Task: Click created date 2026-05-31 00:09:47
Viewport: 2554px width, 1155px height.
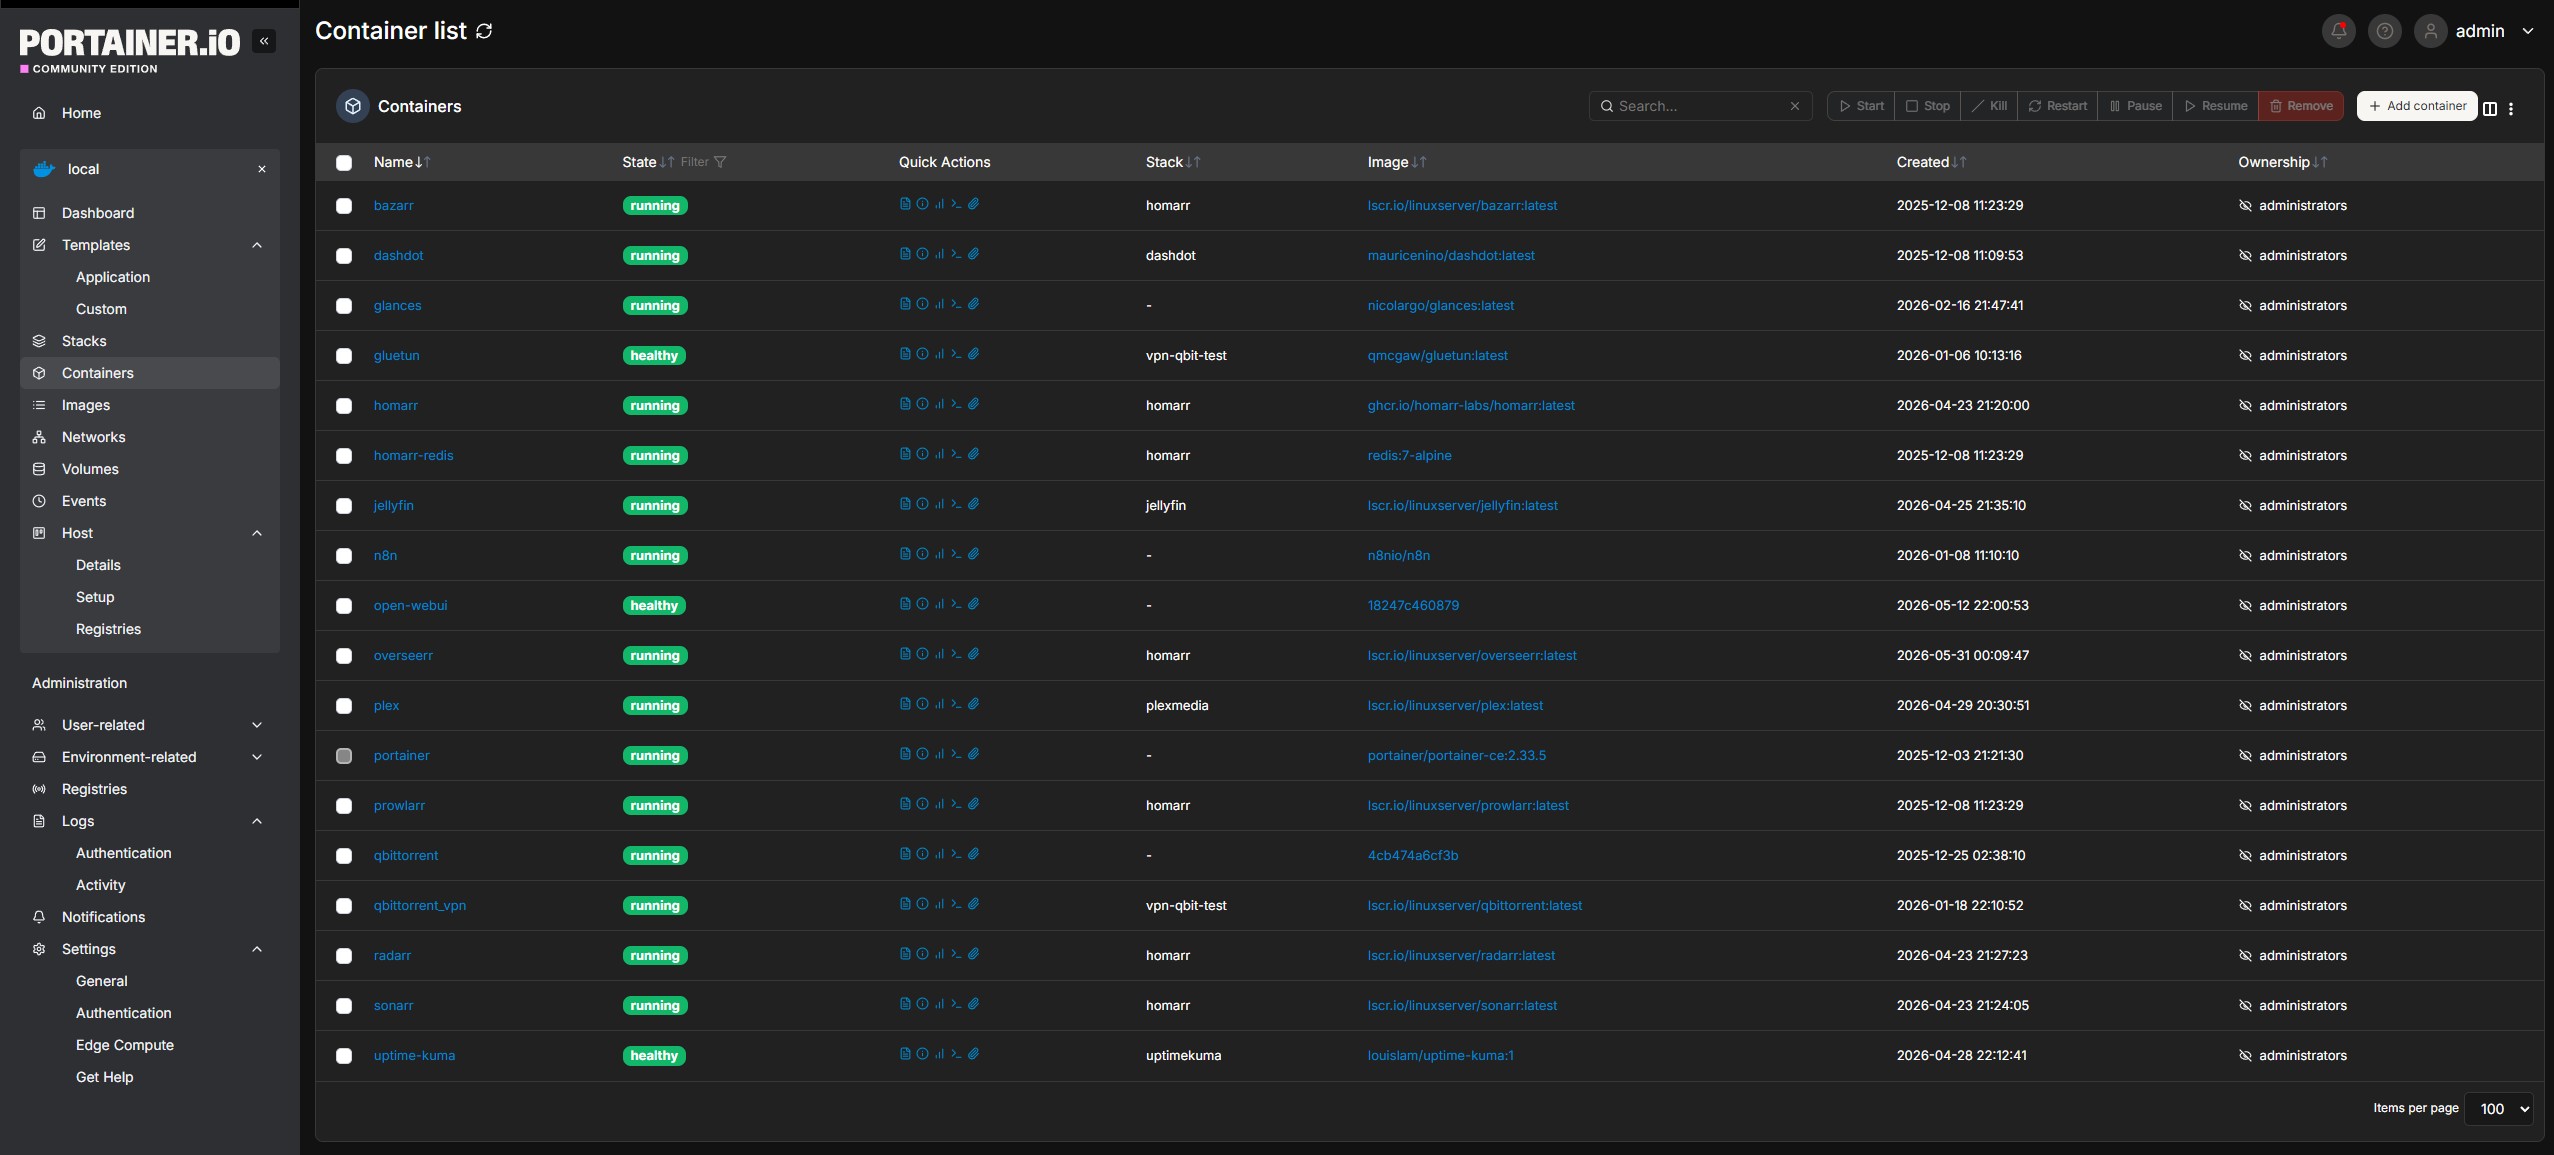Action: 1962,655
